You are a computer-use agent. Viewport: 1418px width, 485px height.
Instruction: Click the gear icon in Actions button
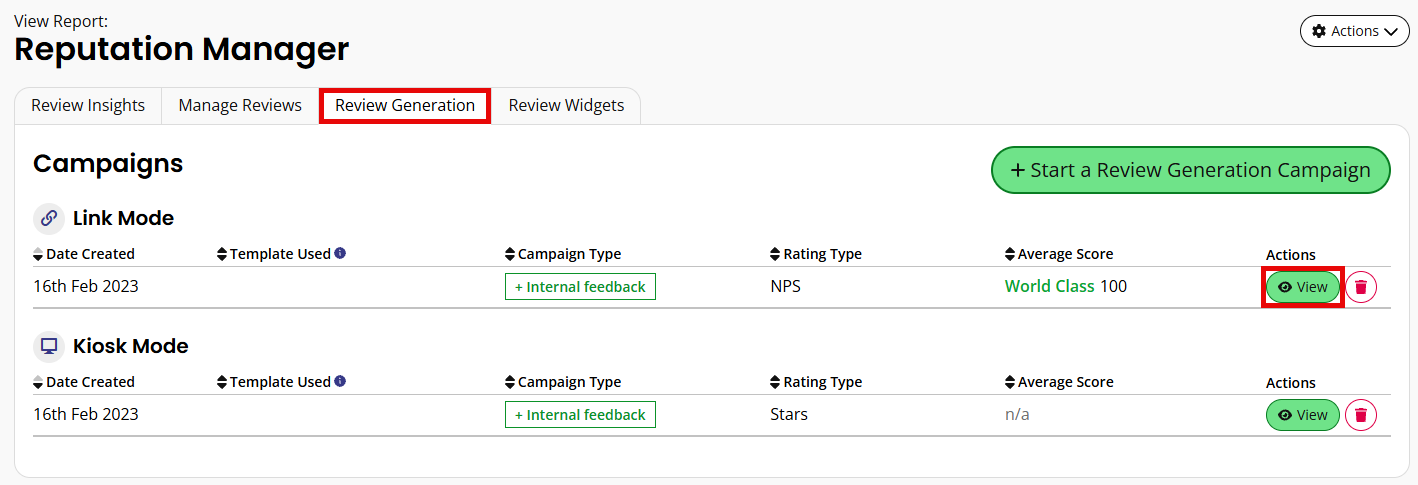point(1319,31)
